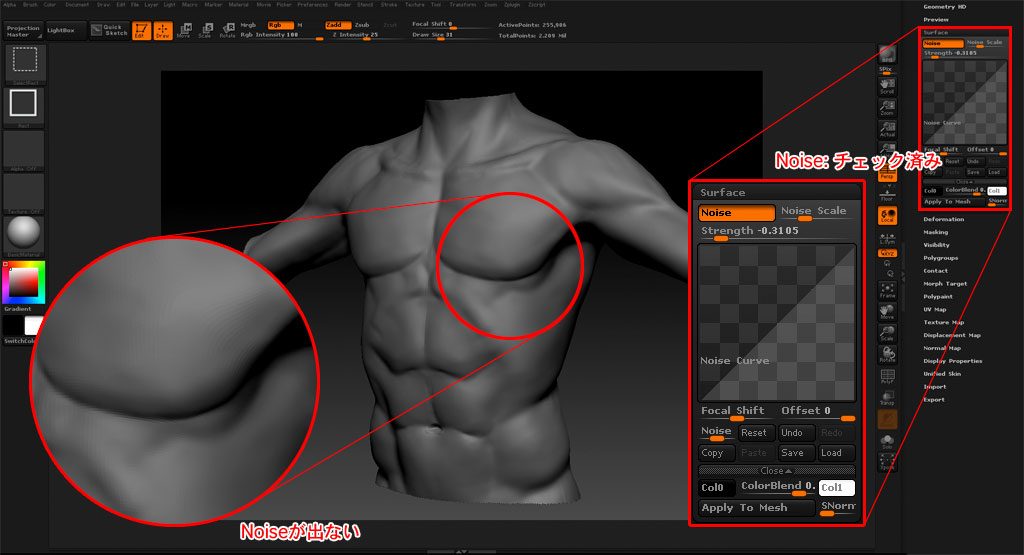The width and height of the screenshot is (1024, 555).
Task: Expand the Normal Map section
Action: 942,348
